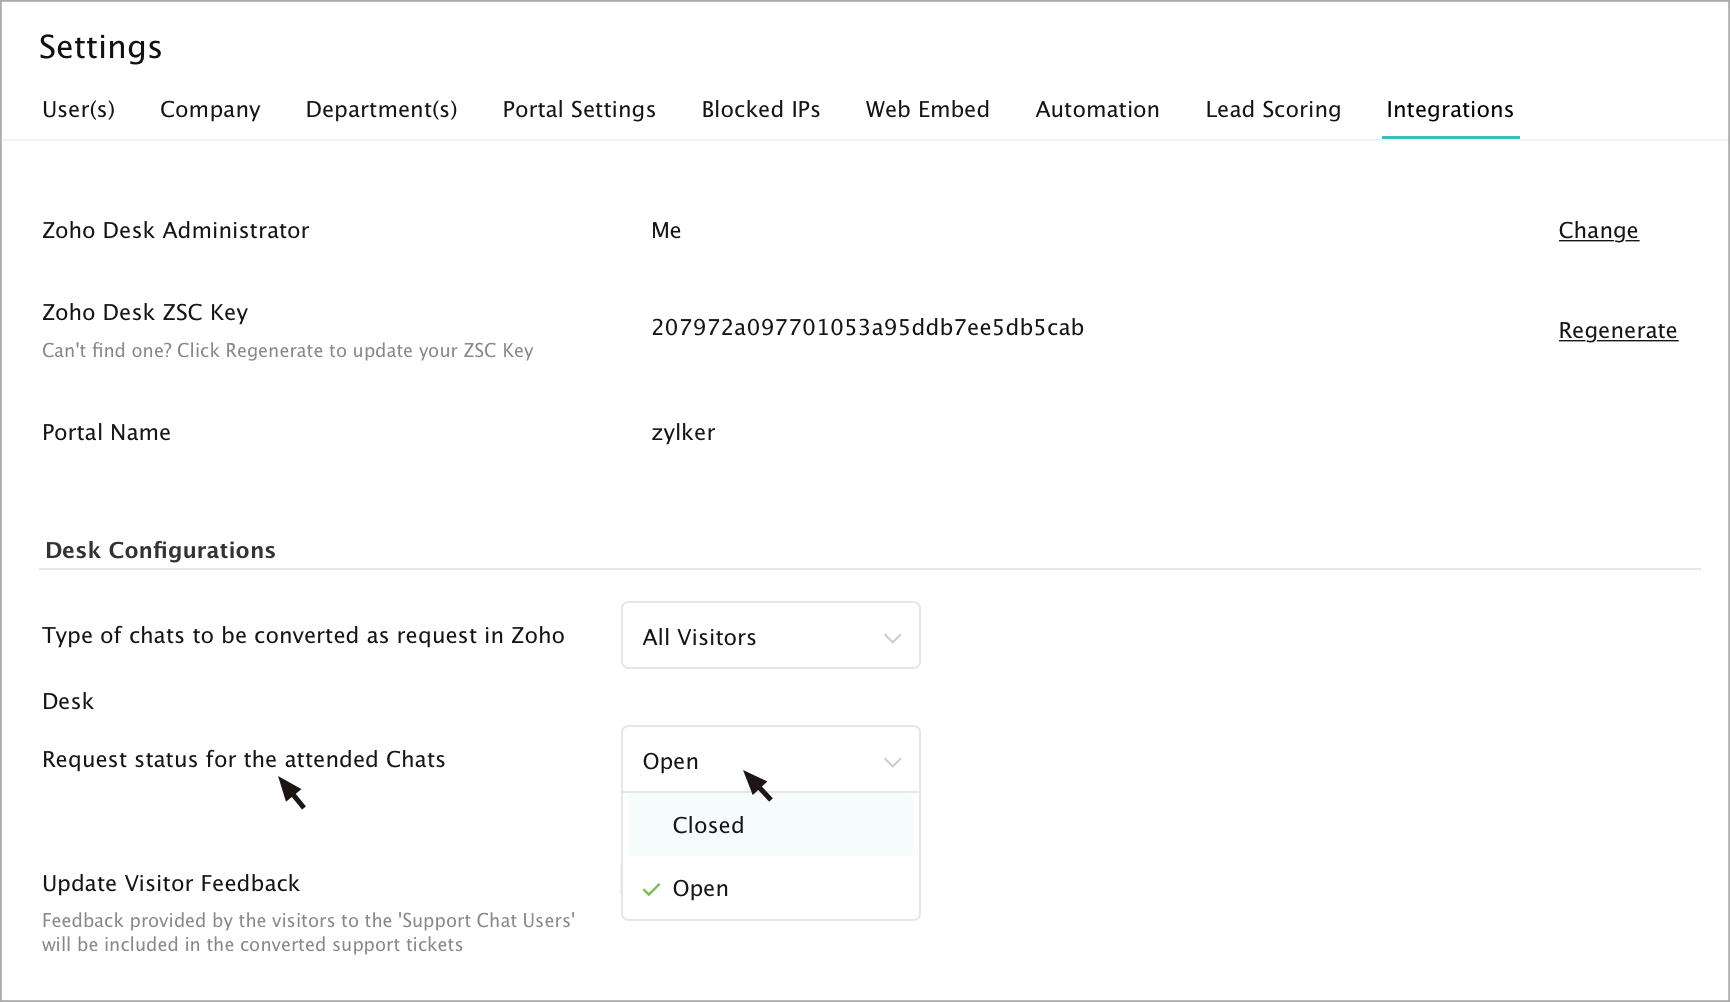Open the Lead Scoring tab

click(1272, 110)
